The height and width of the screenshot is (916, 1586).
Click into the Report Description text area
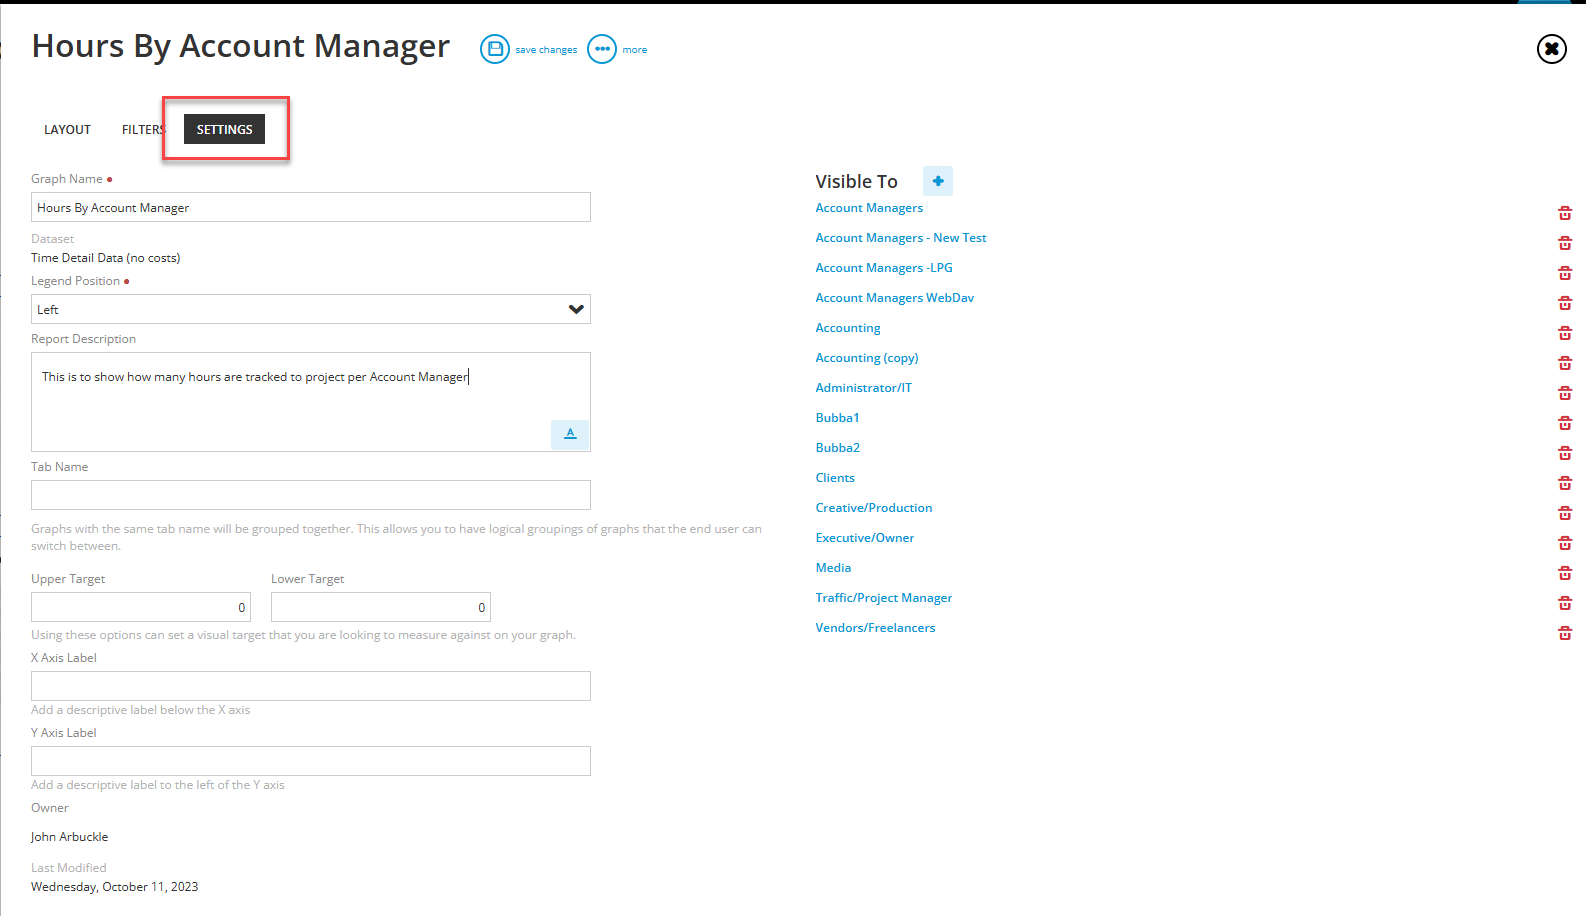click(x=311, y=402)
